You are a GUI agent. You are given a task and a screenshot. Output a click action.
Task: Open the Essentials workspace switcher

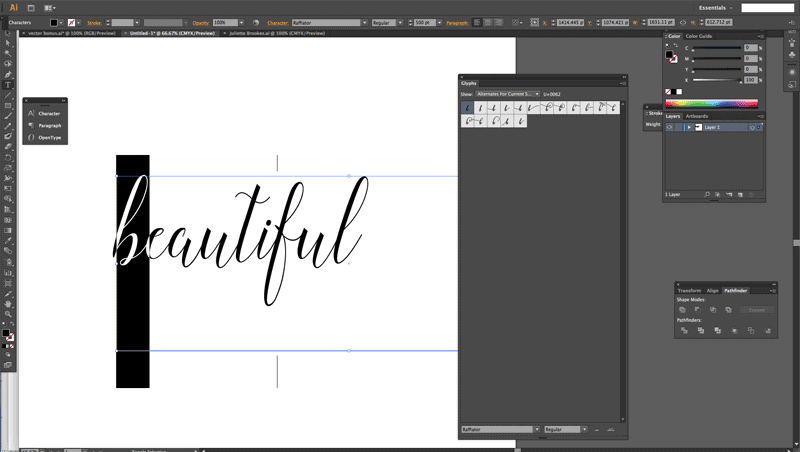tap(715, 8)
